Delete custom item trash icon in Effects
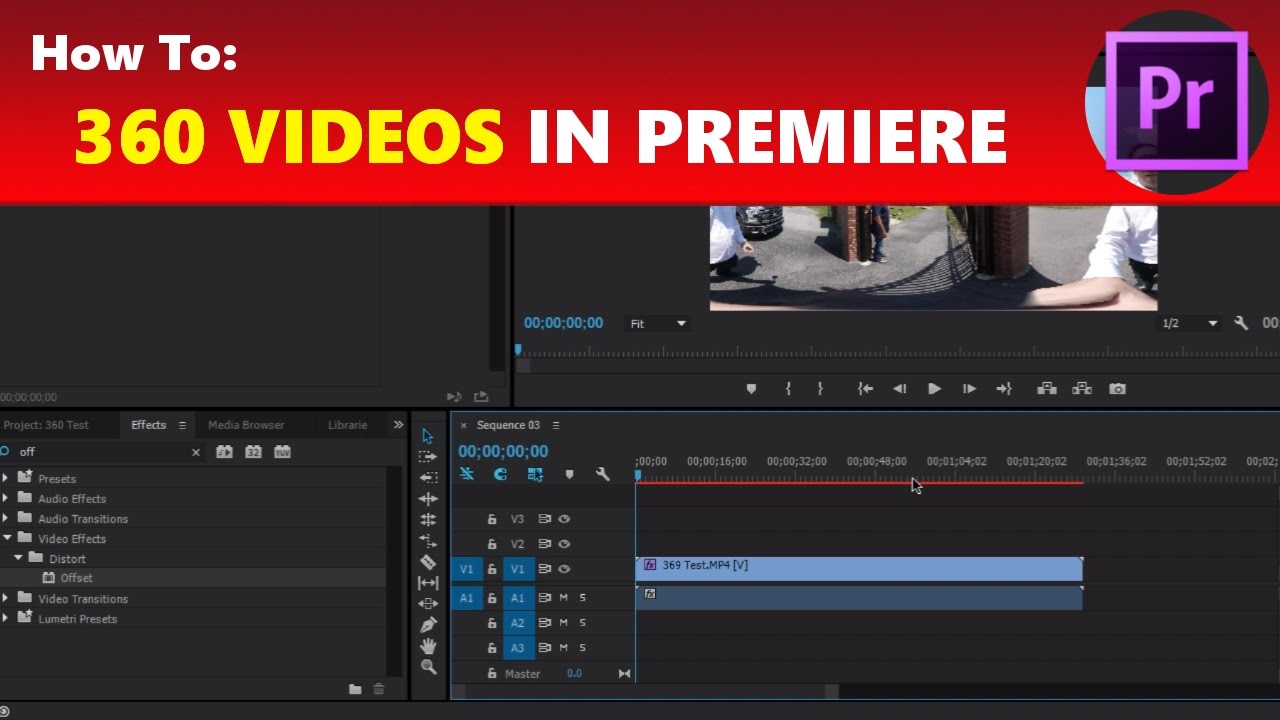Image resolution: width=1280 pixels, height=720 pixels. (x=379, y=689)
